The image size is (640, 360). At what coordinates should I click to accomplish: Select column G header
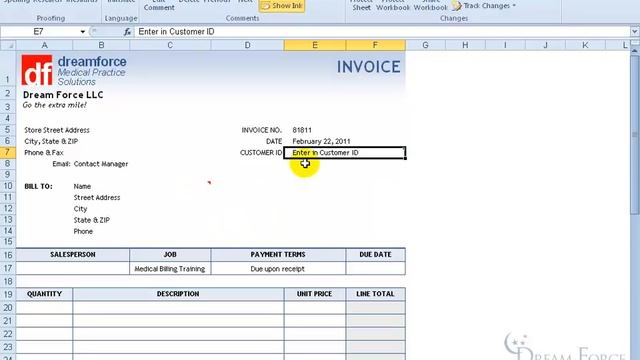(425, 45)
